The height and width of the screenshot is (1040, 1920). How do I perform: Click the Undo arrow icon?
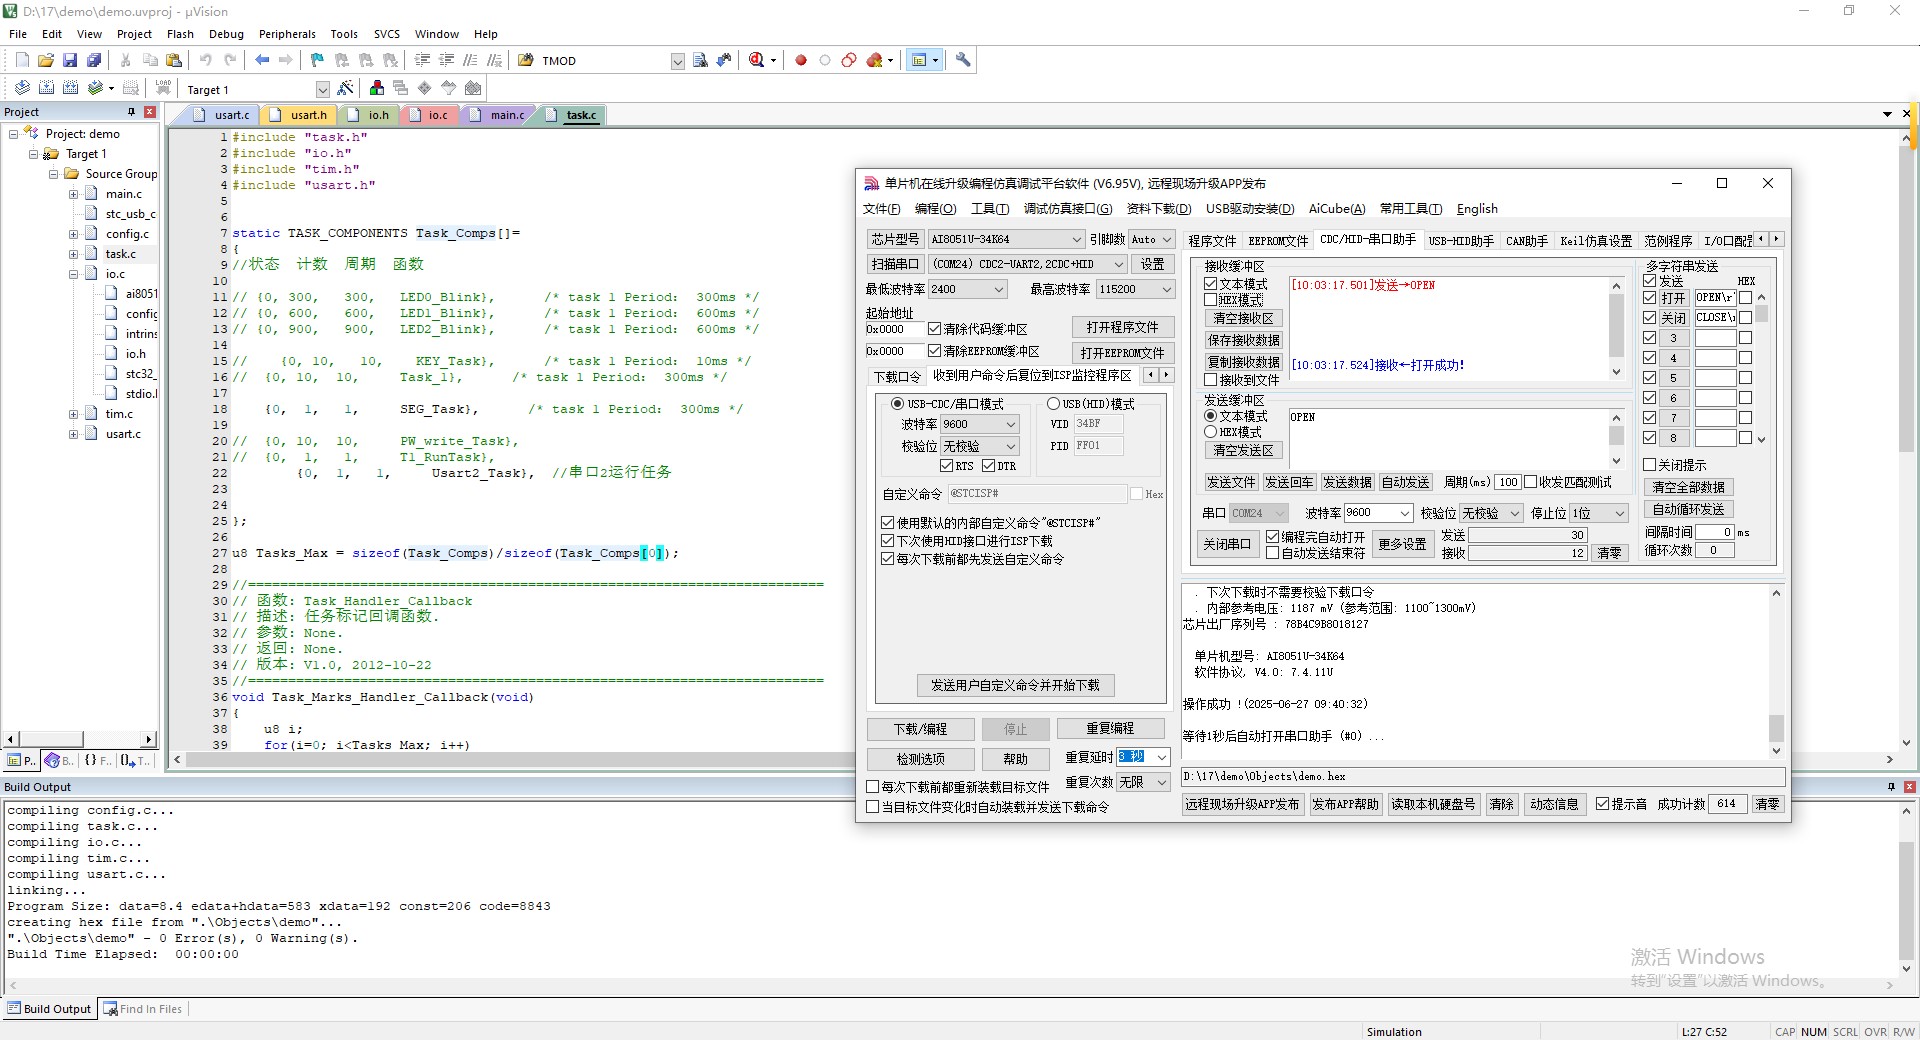point(206,60)
